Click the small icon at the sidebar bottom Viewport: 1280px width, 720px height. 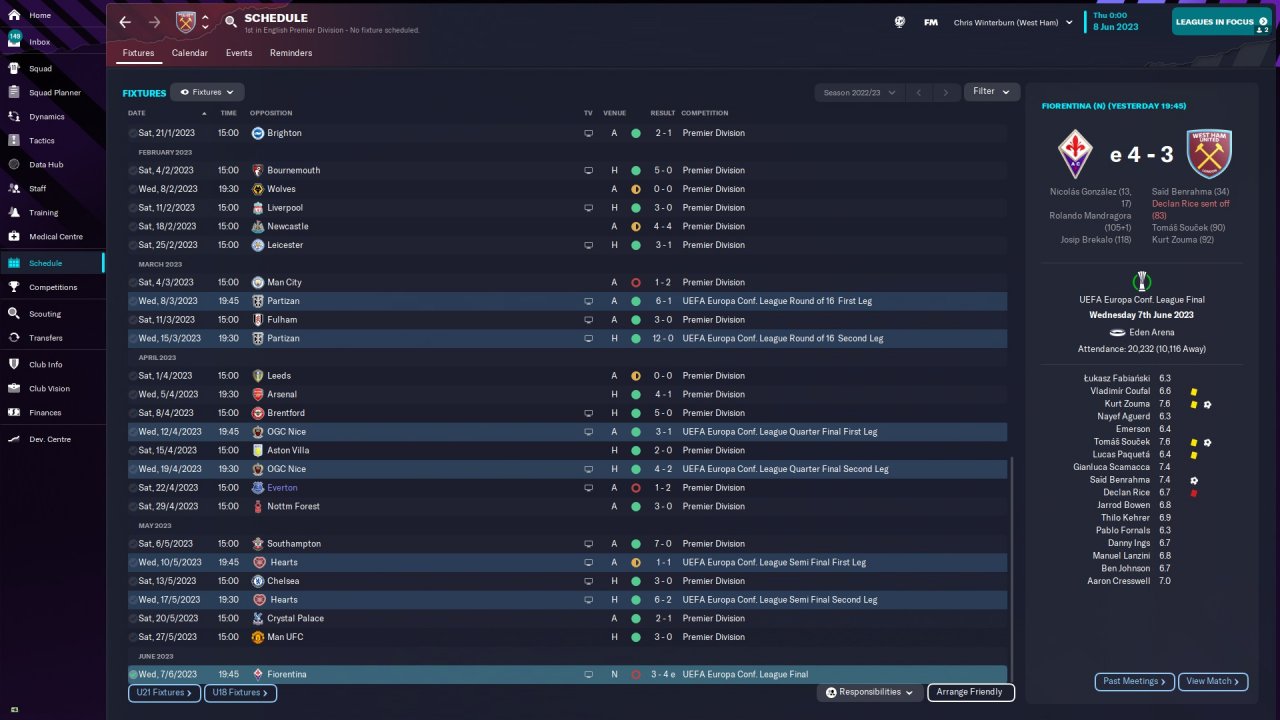(x=14, y=709)
